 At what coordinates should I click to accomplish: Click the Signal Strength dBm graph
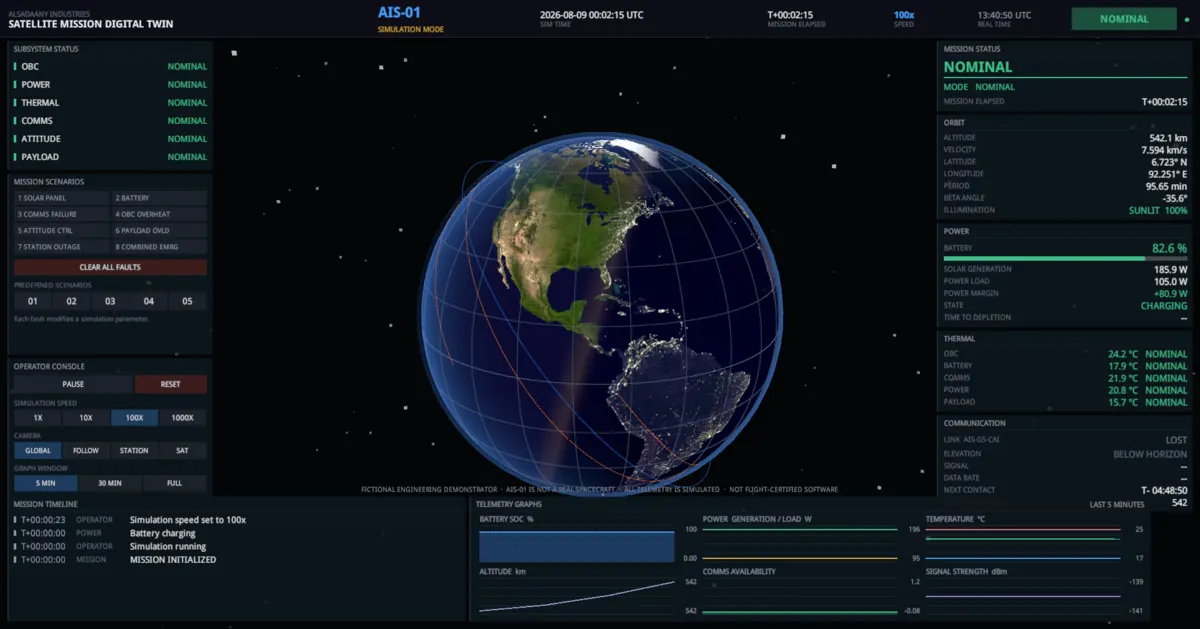click(1023, 597)
